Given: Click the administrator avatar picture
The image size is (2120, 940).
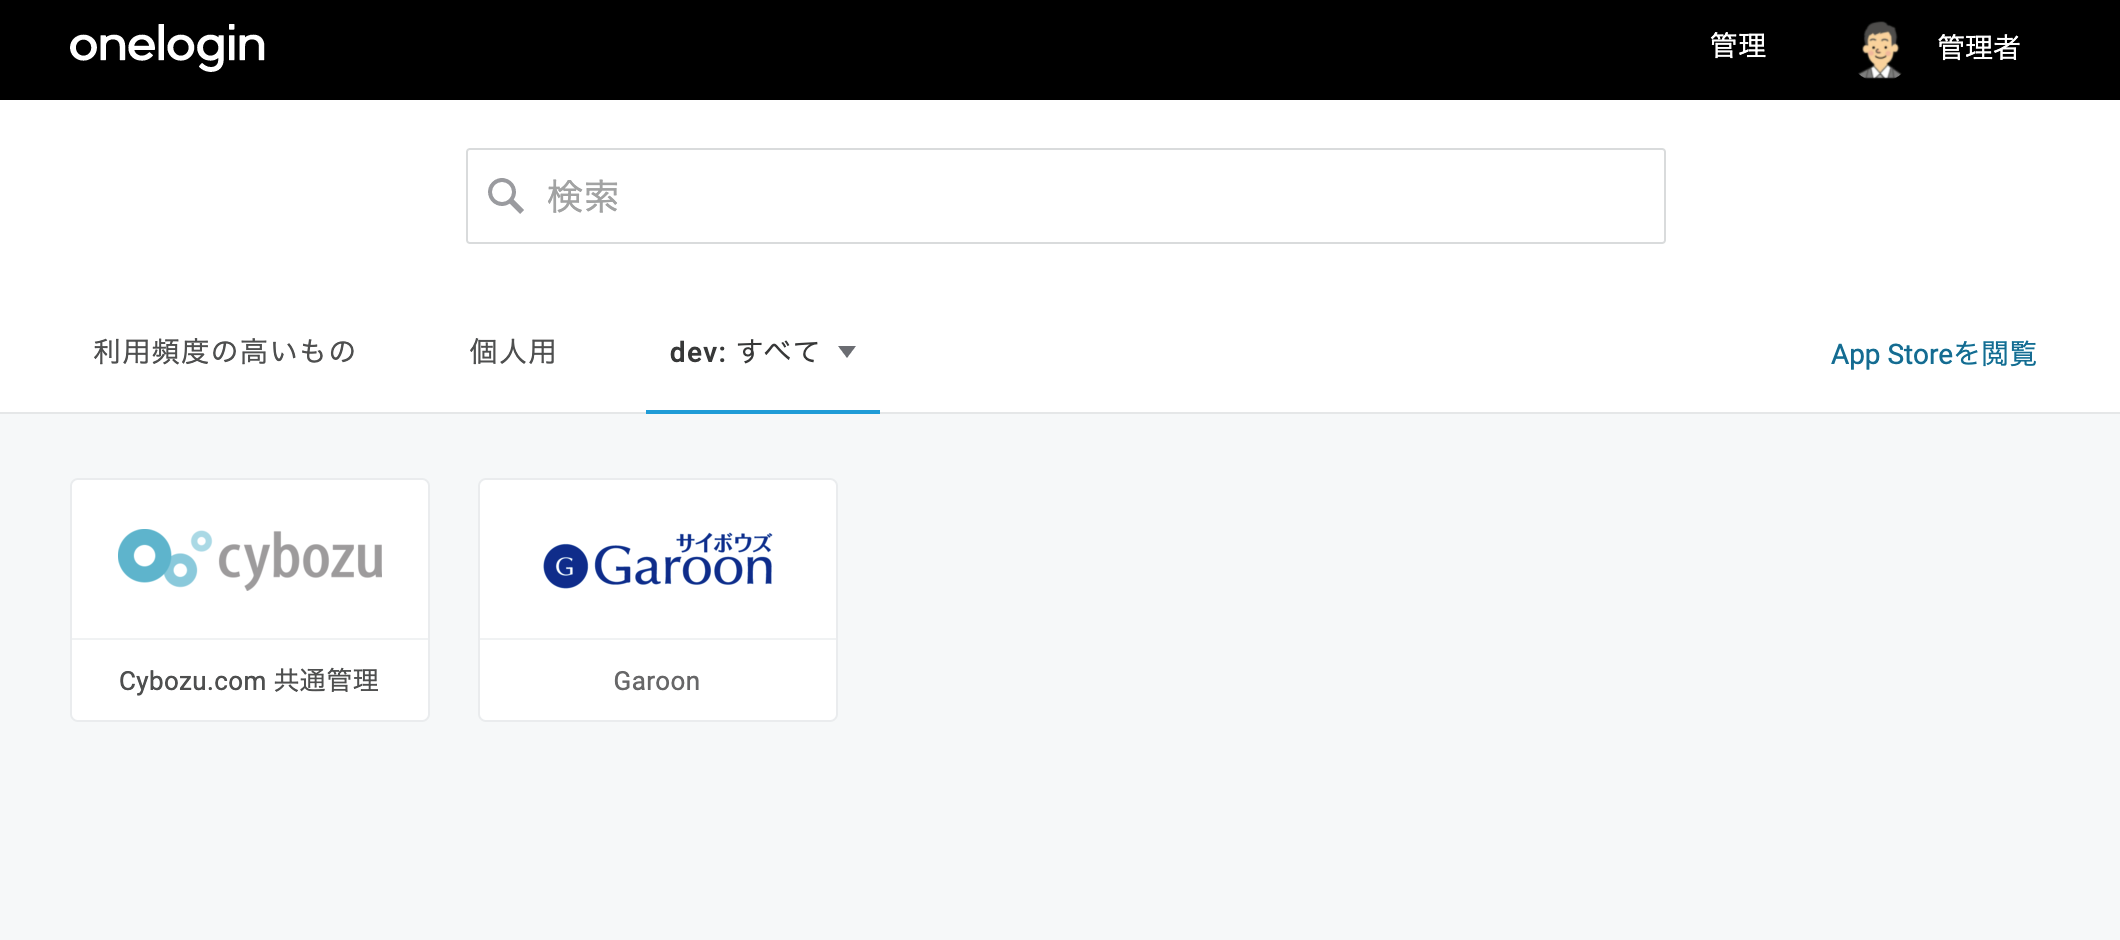Looking at the screenshot, I should 1880,49.
